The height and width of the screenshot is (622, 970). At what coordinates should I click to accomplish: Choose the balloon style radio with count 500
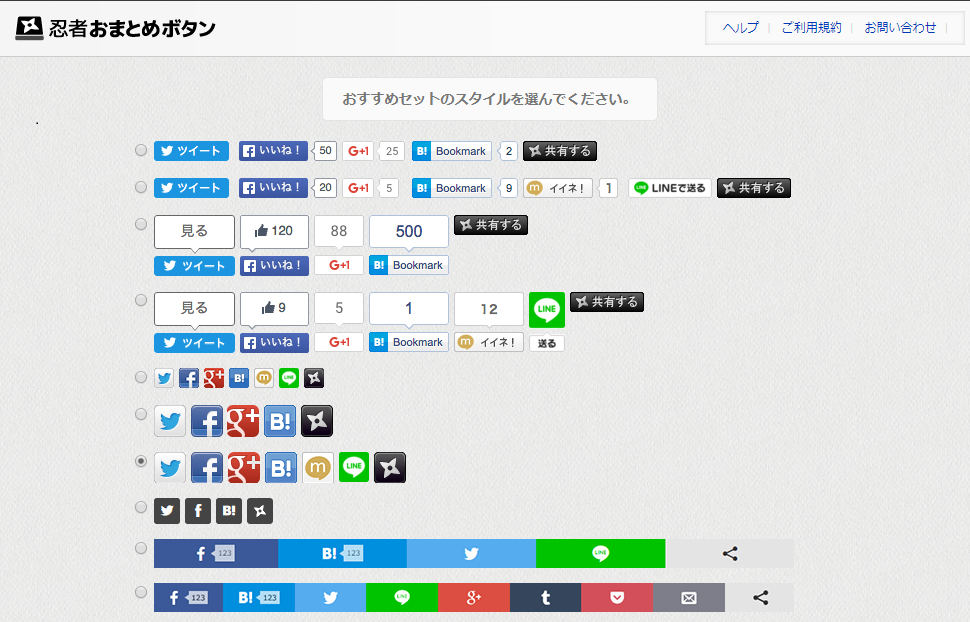(141, 224)
